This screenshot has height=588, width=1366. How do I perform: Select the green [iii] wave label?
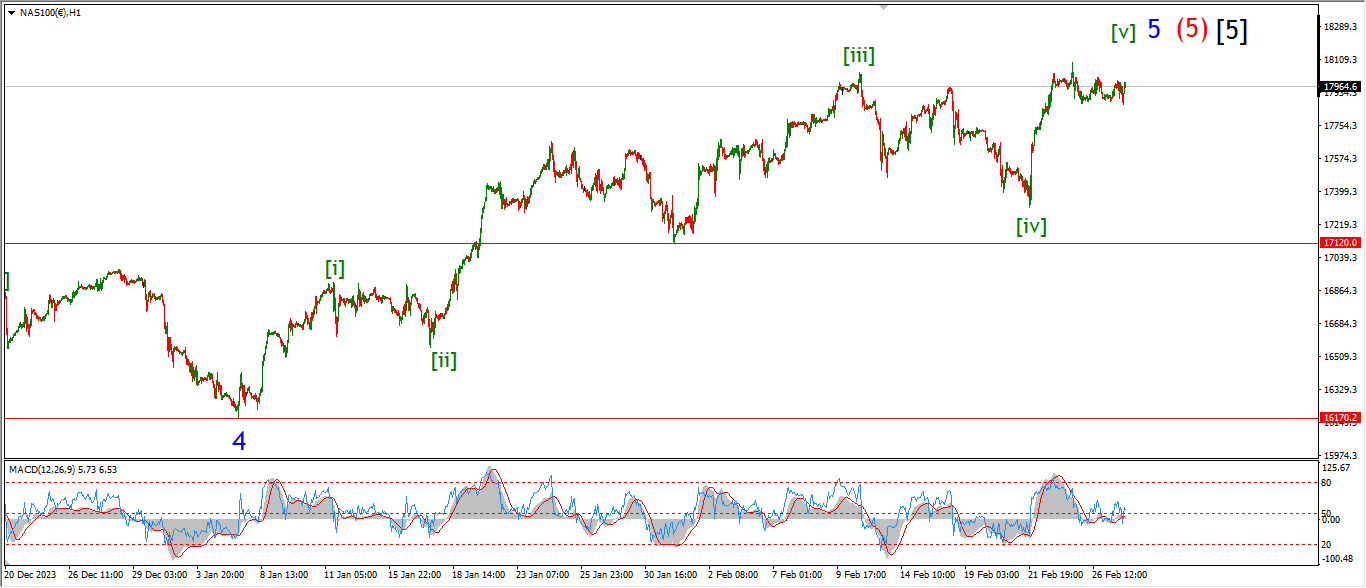click(x=858, y=56)
